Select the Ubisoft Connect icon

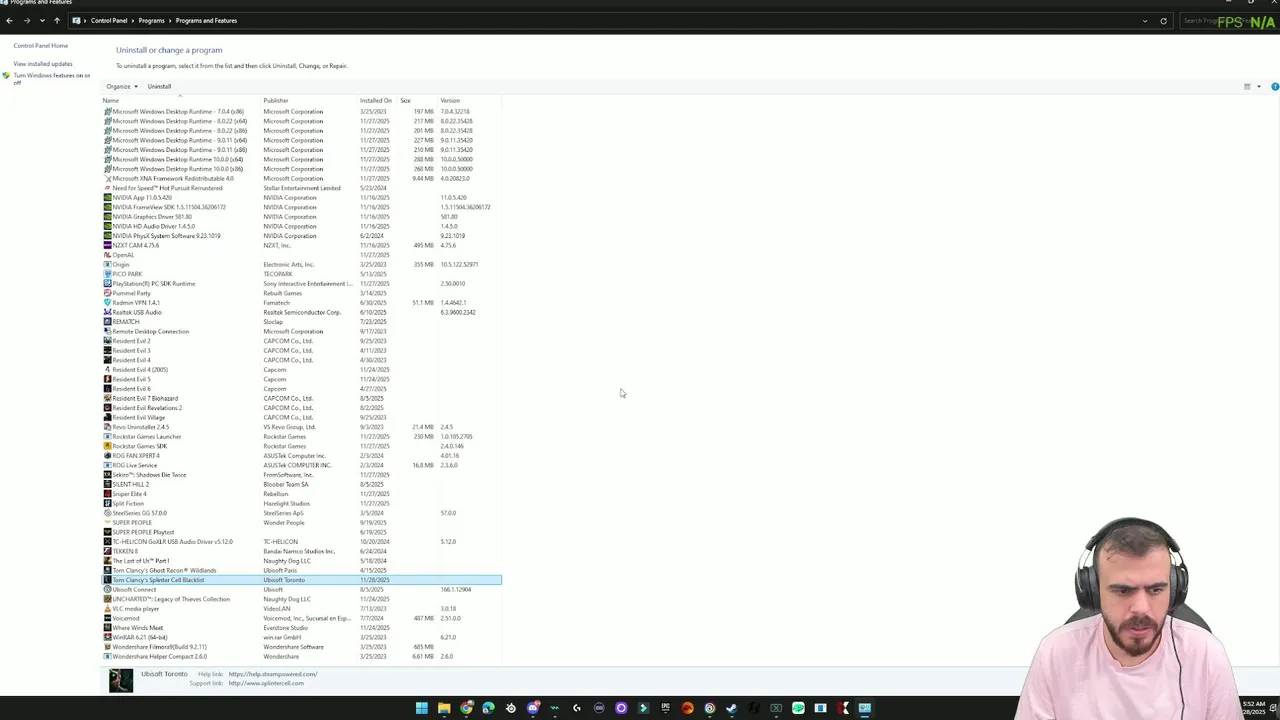click(x=108, y=590)
